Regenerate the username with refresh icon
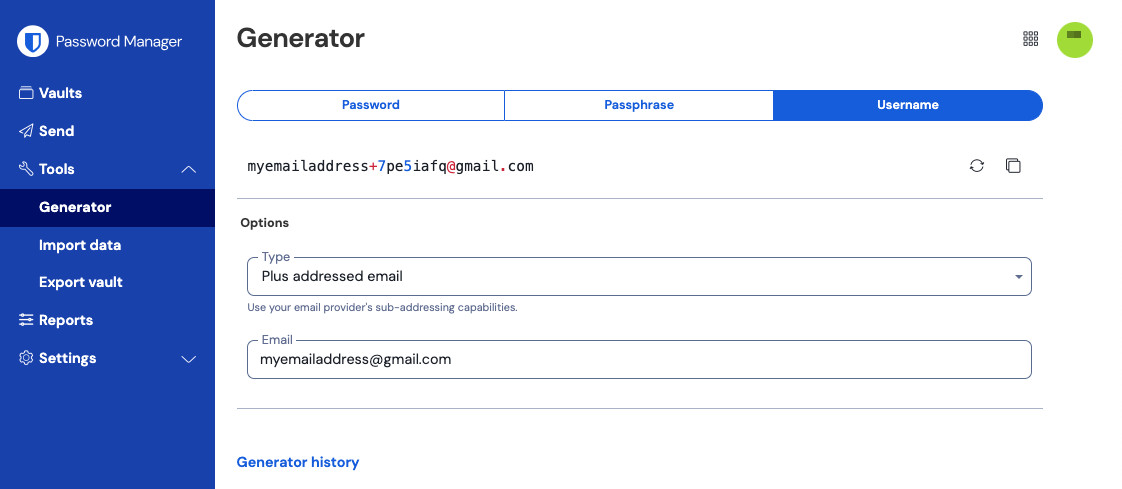1122x489 pixels. [x=977, y=166]
